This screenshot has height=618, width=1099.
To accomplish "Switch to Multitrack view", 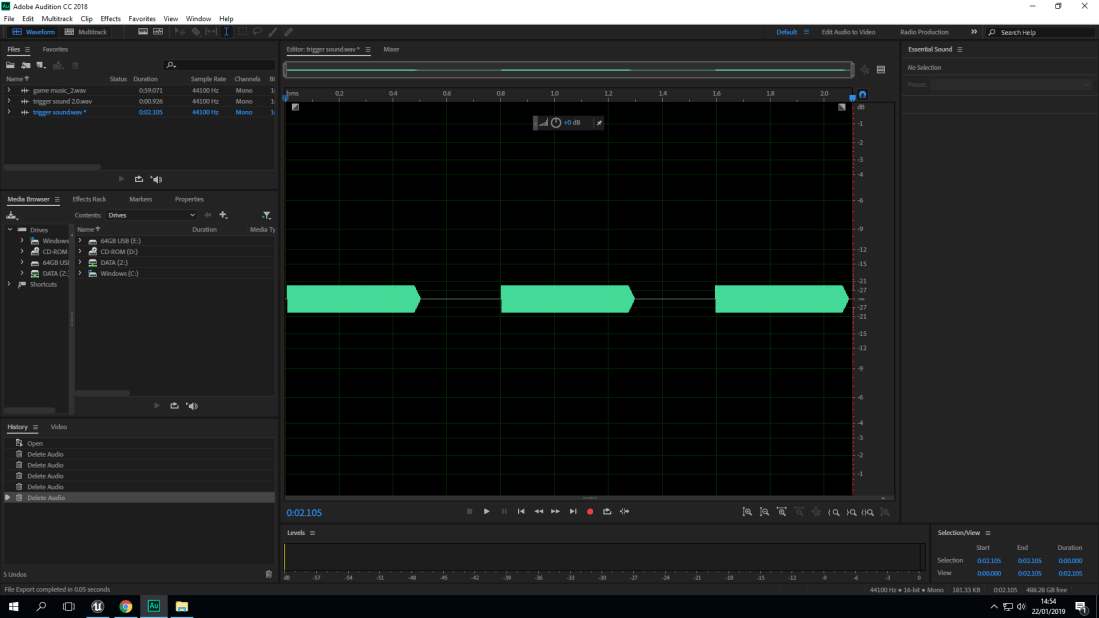I will pyautogui.click(x=86, y=32).
